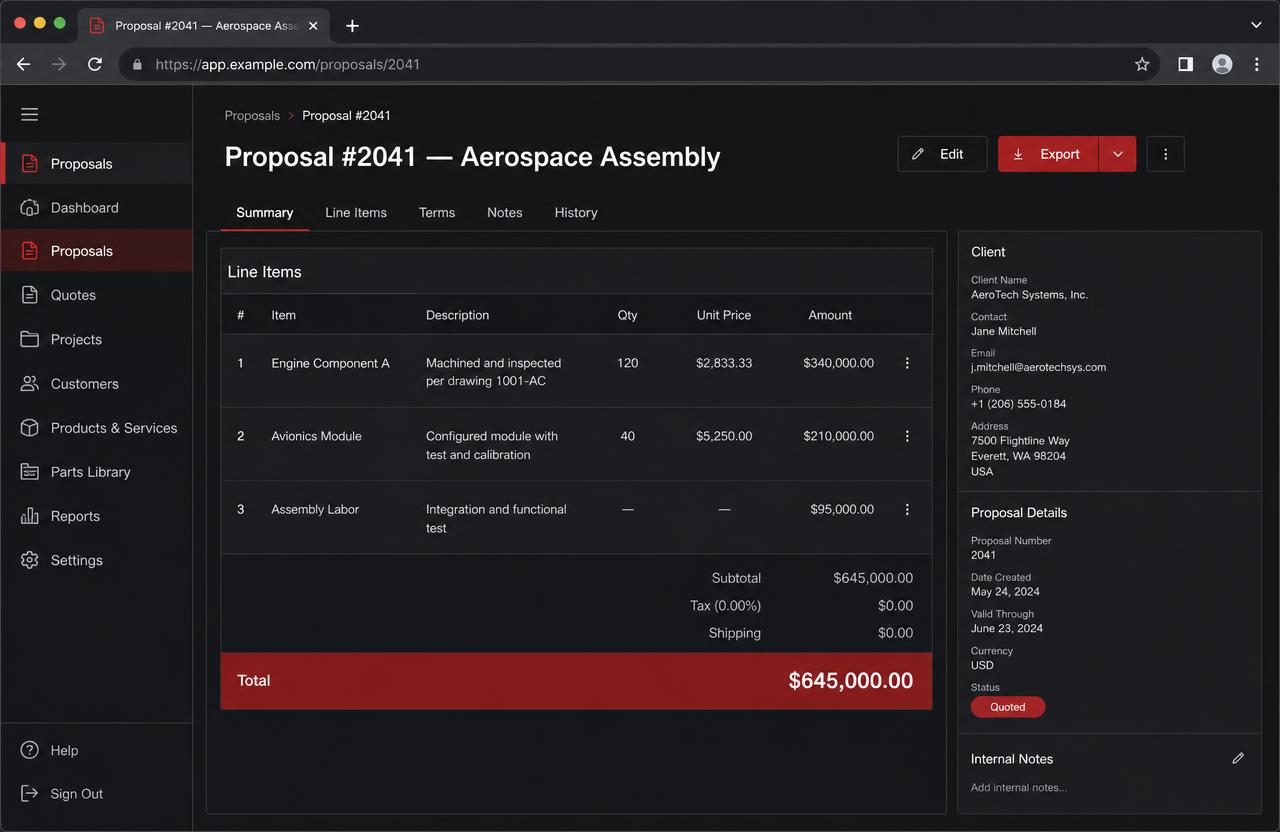
Task: Toggle the browser side panel icon
Action: click(1185, 64)
